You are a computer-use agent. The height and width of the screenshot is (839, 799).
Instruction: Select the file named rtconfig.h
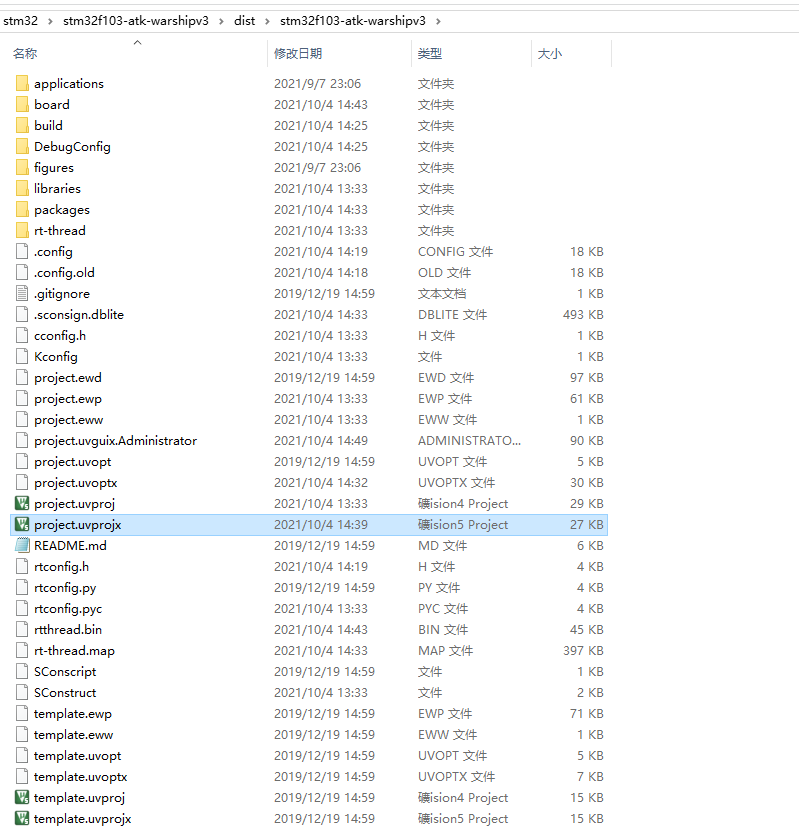tap(62, 567)
